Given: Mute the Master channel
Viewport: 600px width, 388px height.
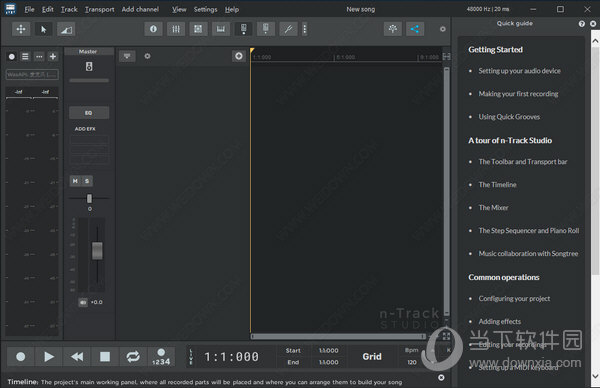Looking at the screenshot, I should tap(75, 181).
